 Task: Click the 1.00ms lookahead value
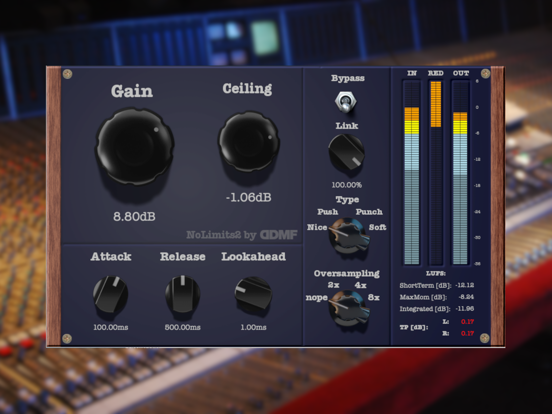pyautogui.click(x=253, y=327)
